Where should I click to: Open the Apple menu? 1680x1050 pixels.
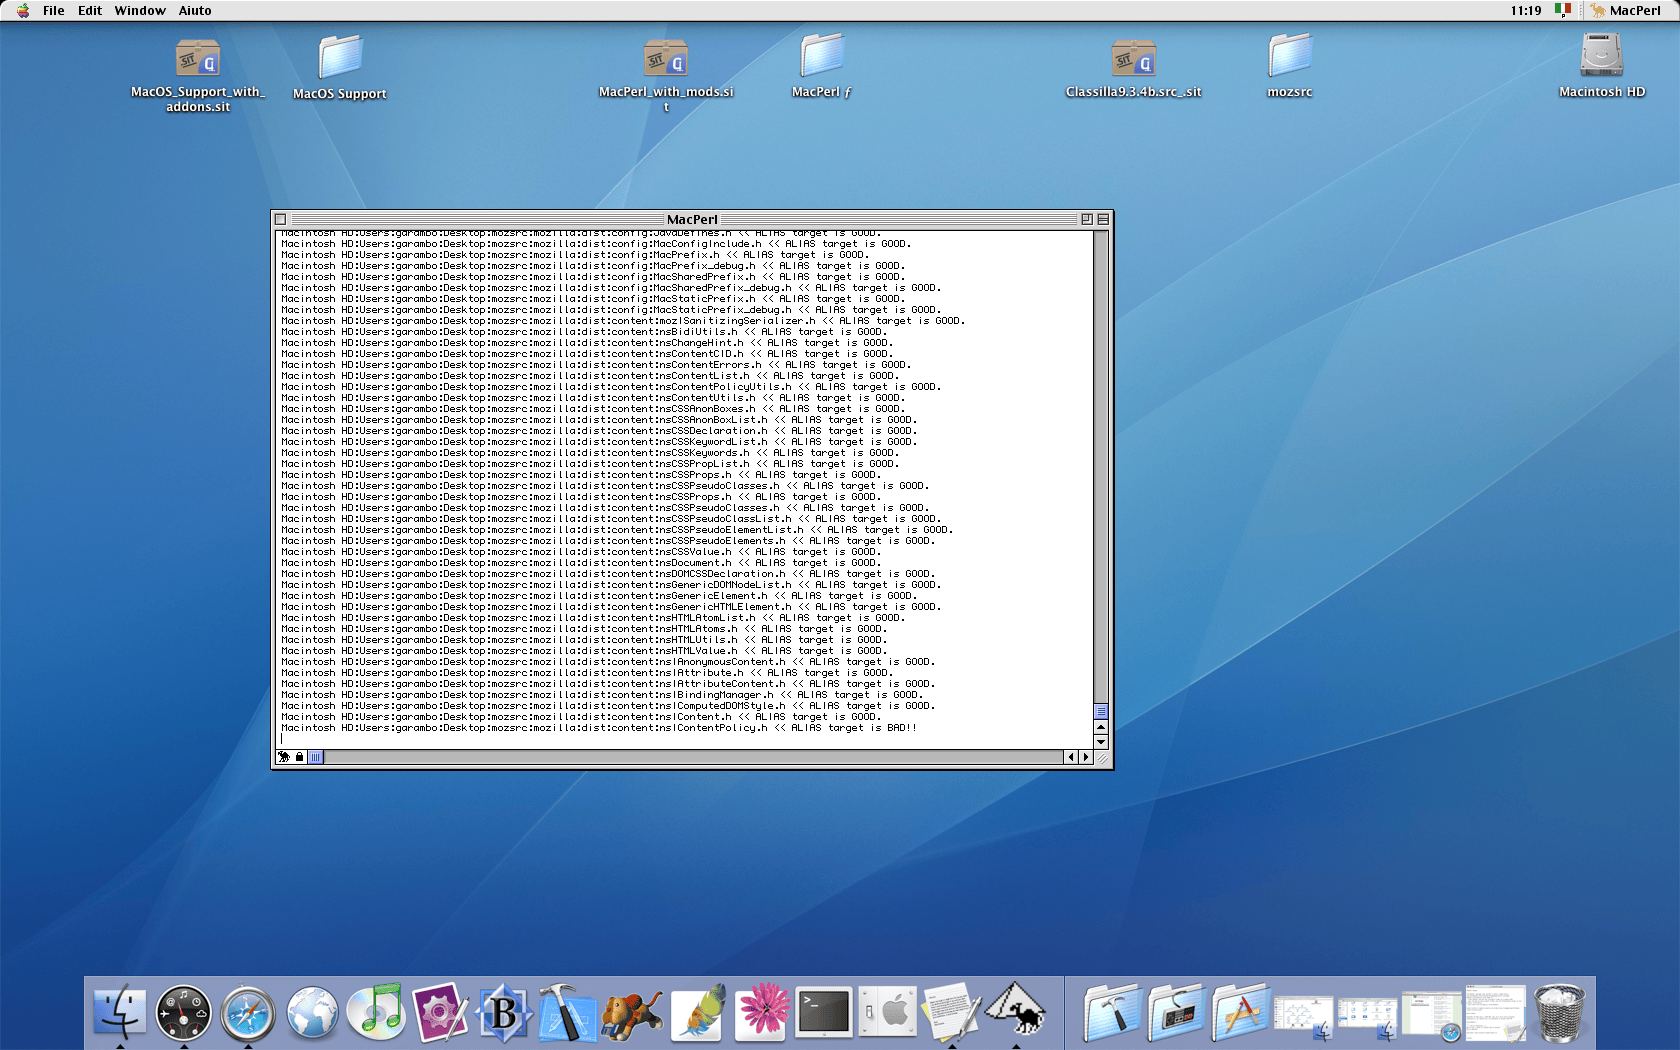pyautogui.click(x=22, y=10)
